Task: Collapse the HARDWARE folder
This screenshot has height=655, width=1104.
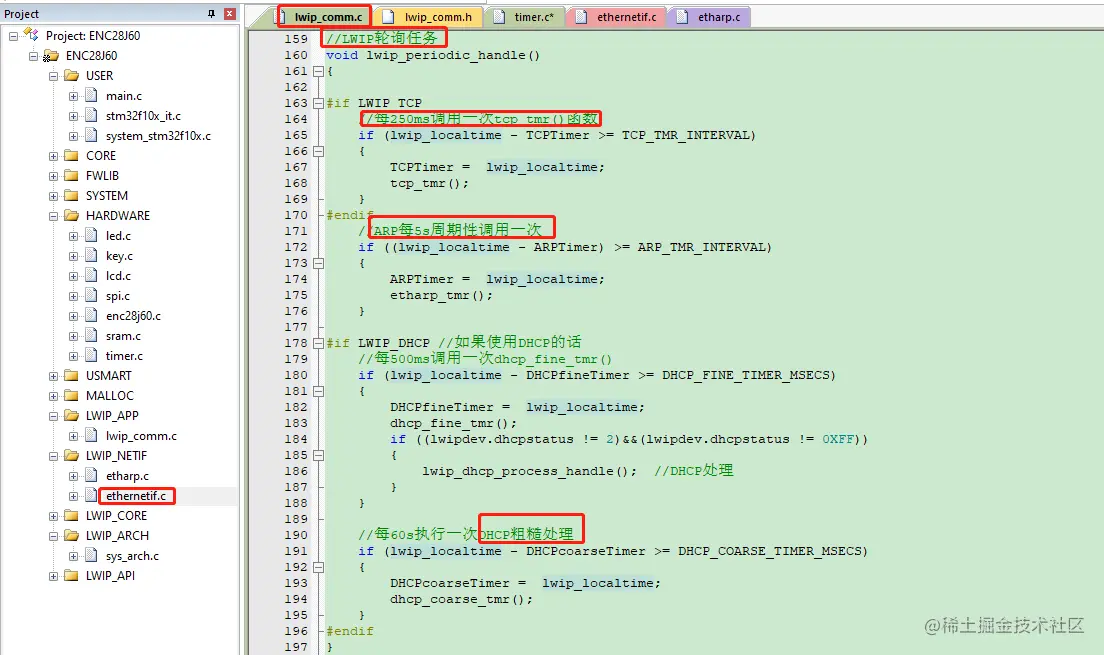Action: (x=54, y=216)
